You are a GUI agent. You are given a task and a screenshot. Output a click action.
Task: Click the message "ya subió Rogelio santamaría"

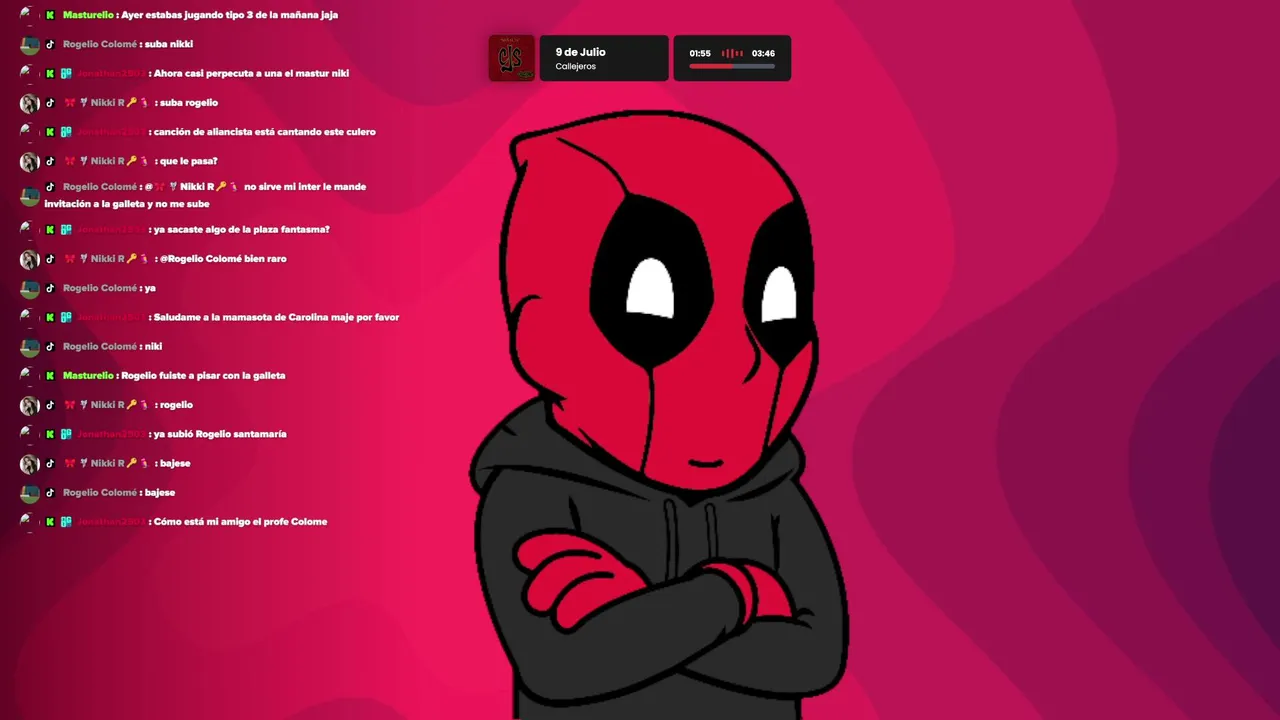(220, 434)
